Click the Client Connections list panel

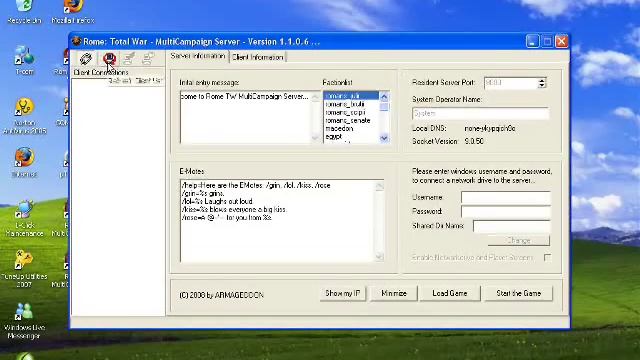pyautogui.click(x=118, y=198)
